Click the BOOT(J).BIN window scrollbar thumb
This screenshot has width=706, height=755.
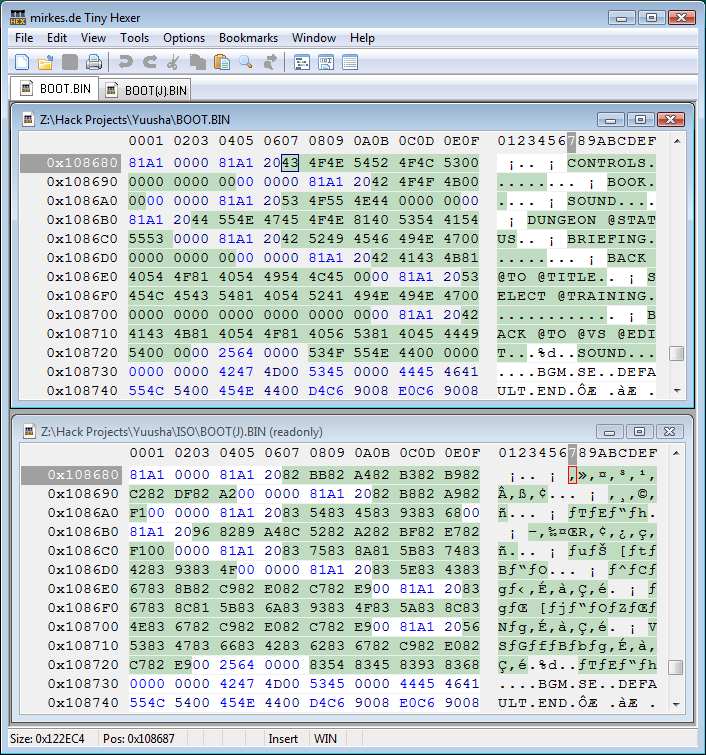[676, 667]
